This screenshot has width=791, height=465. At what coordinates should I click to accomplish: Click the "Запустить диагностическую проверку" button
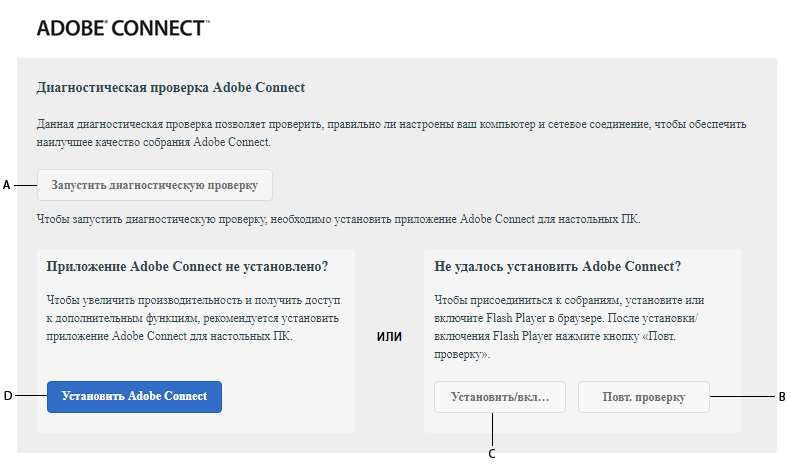(x=155, y=185)
